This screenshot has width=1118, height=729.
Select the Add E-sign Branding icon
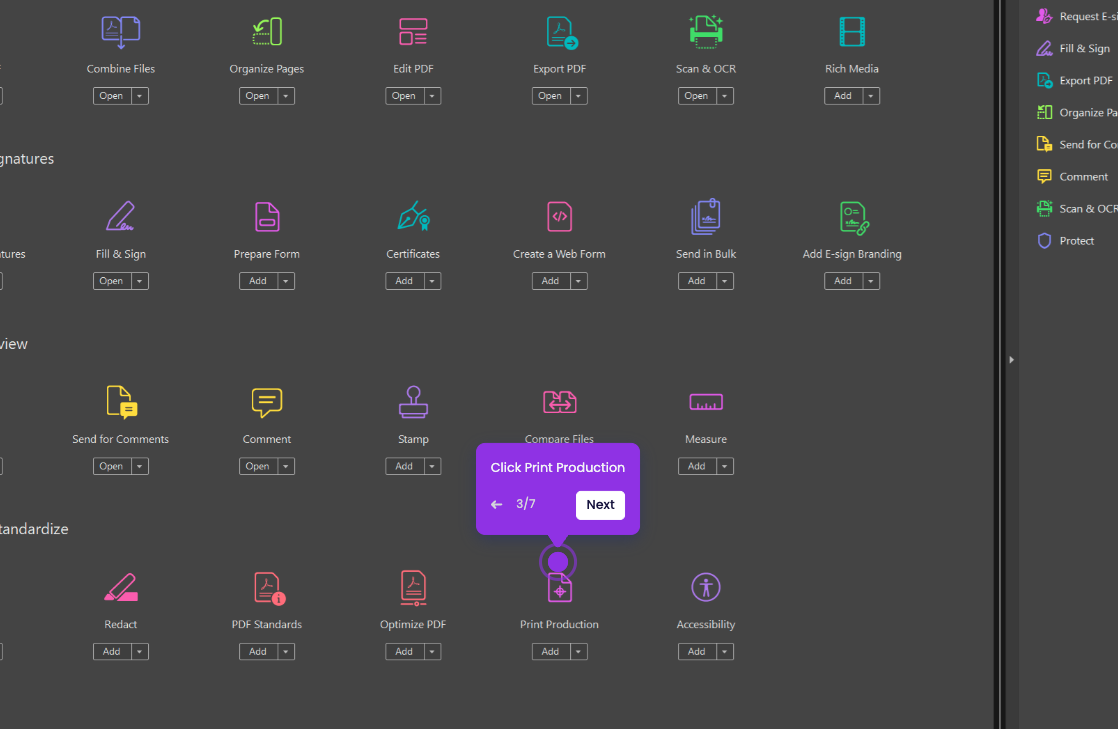tap(853, 218)
